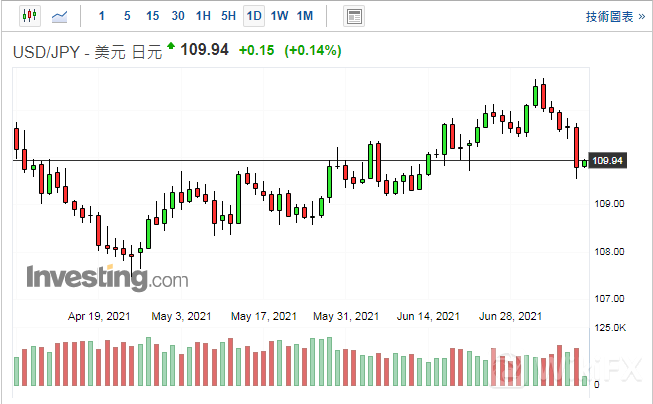
Task: Select the 30 minute interval
Action: [178, 16]
